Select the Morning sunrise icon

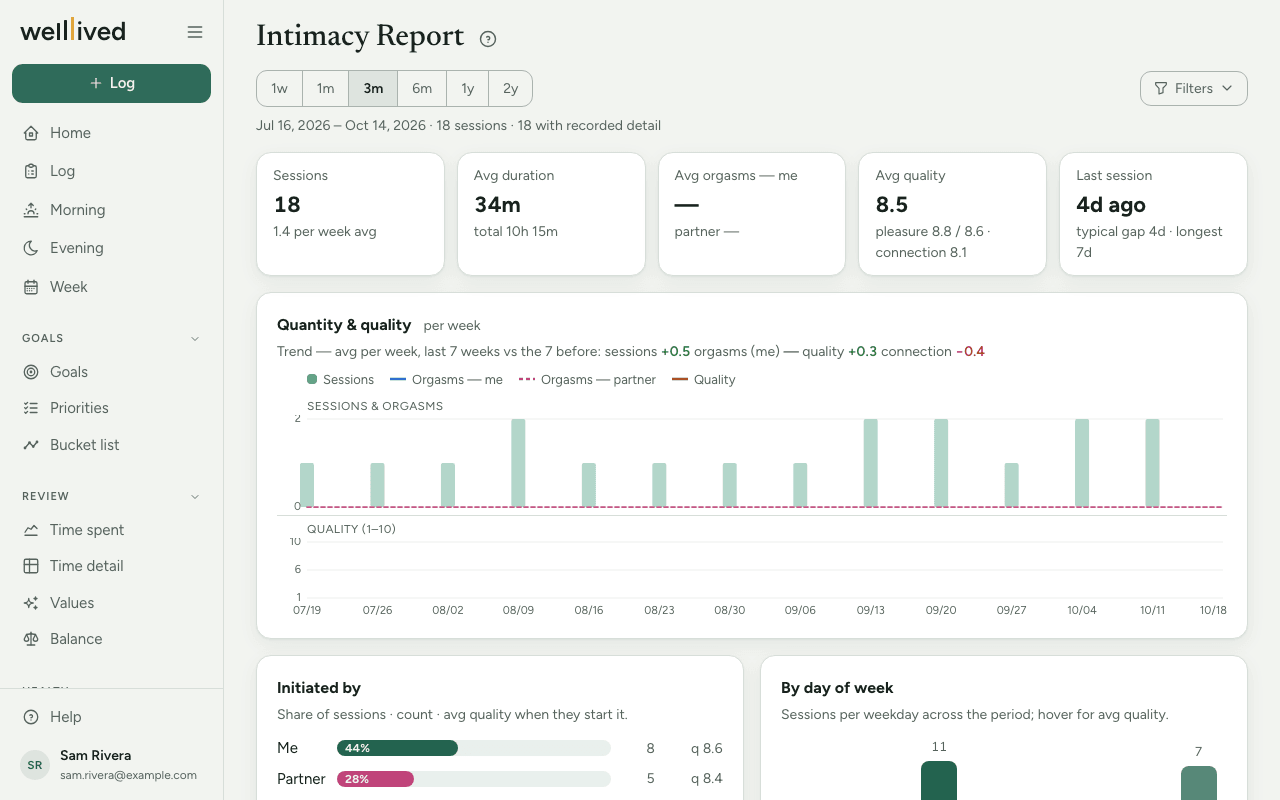coord(31,210)
